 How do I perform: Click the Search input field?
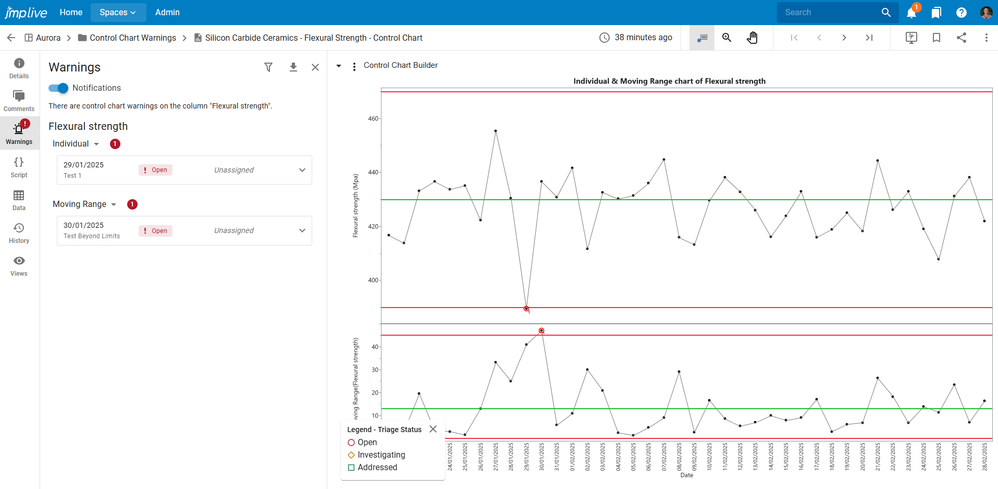tap(828, 12)
